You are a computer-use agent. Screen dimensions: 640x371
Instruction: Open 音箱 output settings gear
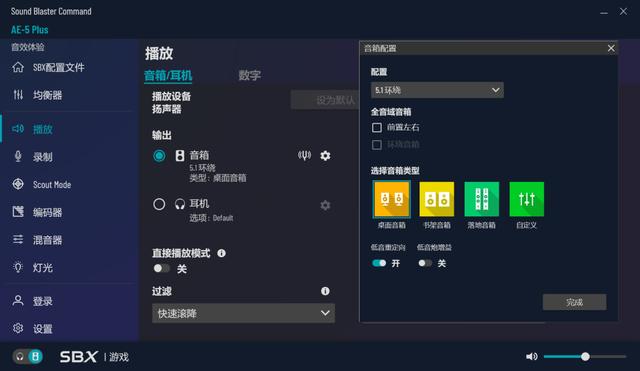coord(325,156)
